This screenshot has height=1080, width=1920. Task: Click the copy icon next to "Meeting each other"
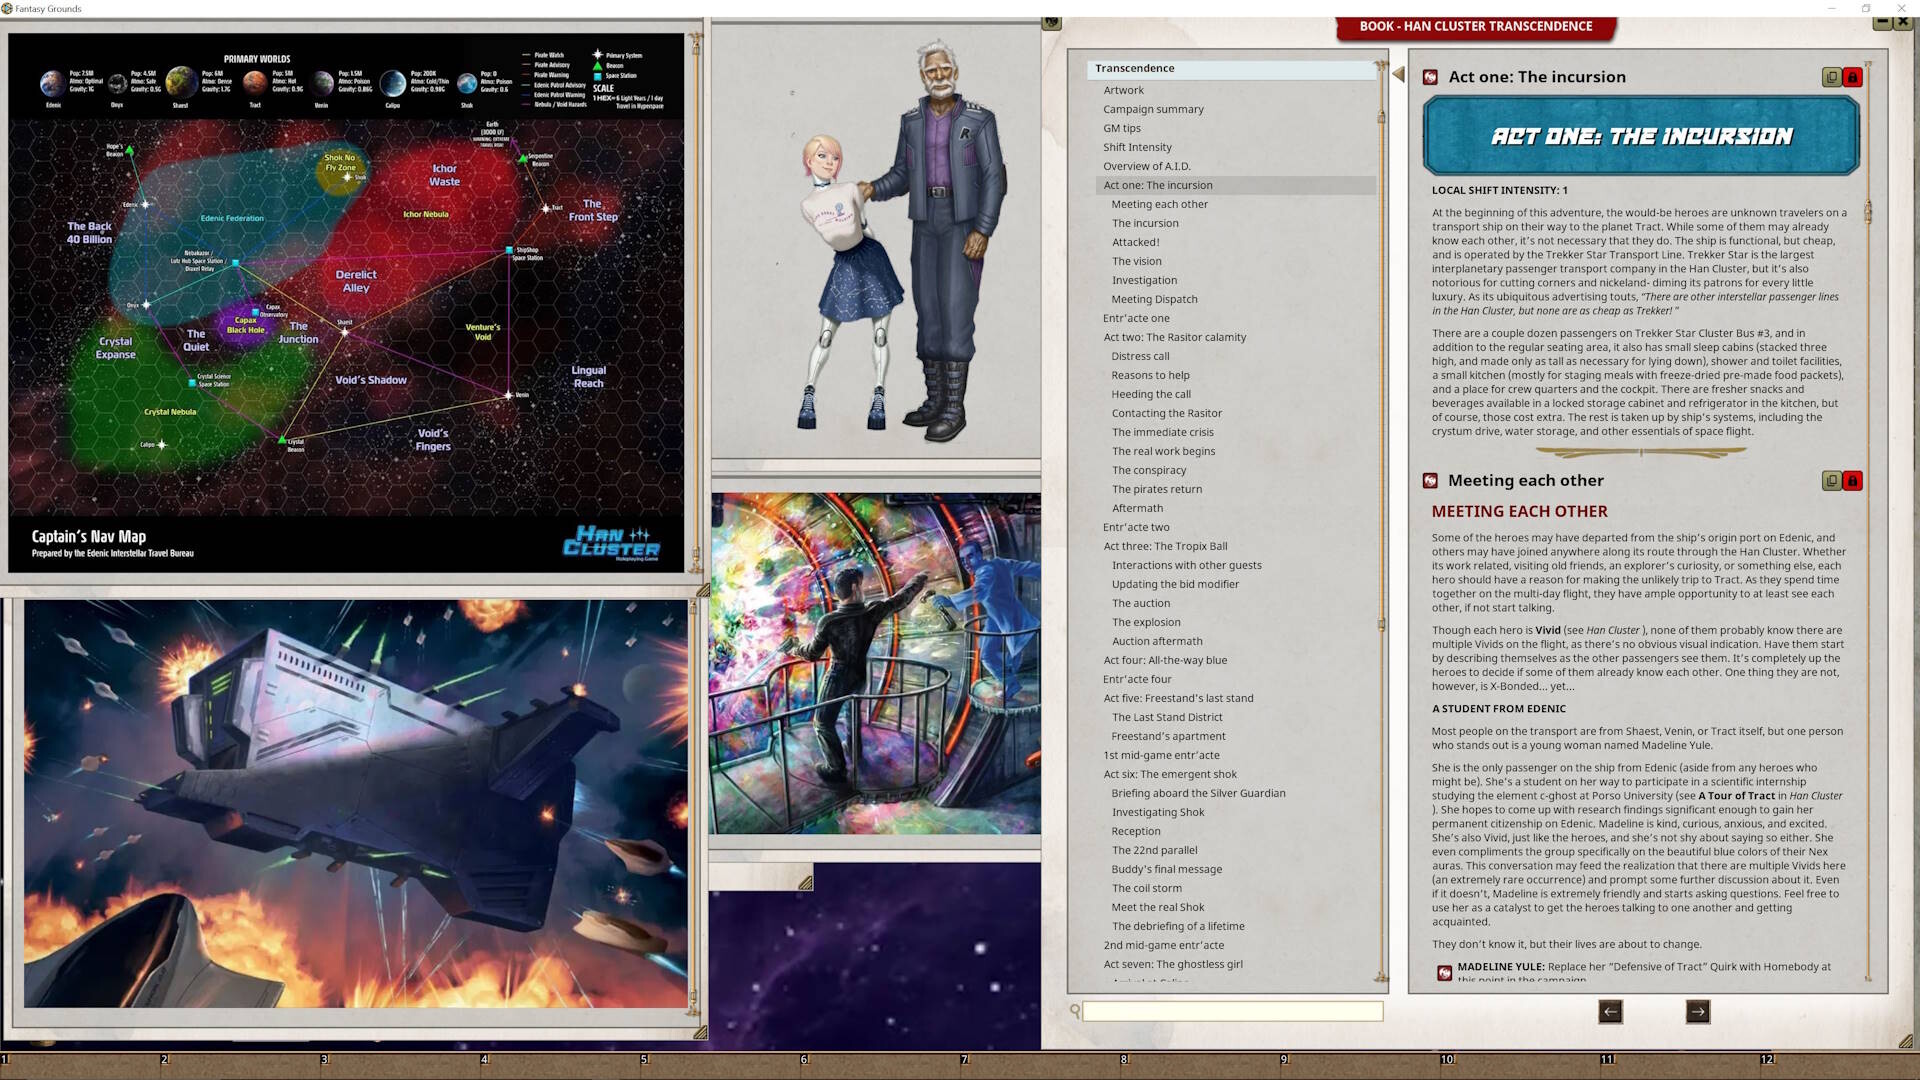[x=1831, y=481]
